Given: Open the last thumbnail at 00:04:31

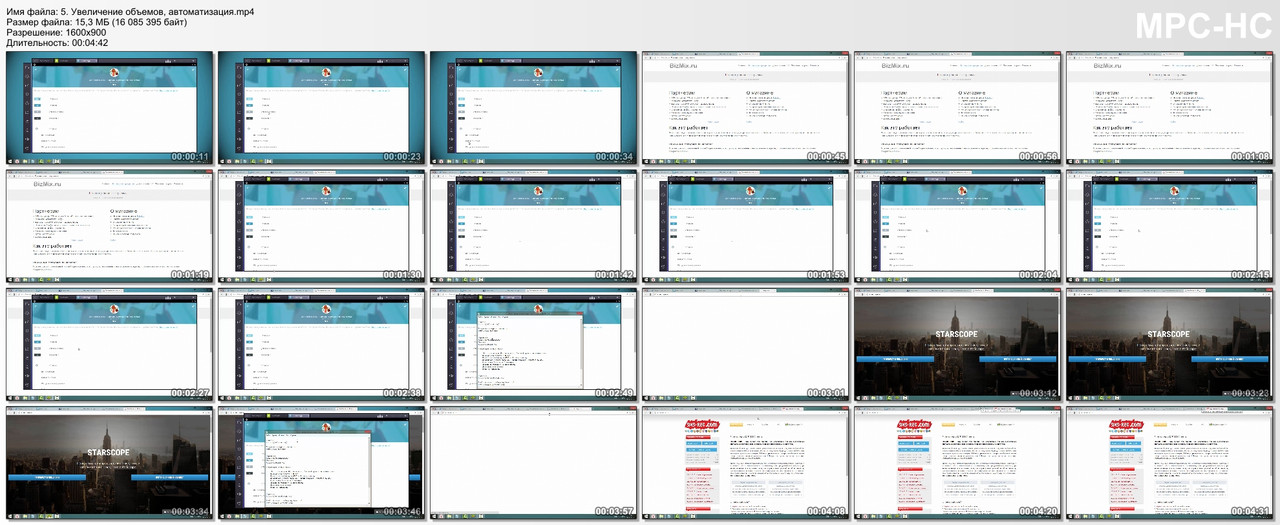Looking at the screenshot, I should 1170,462.
